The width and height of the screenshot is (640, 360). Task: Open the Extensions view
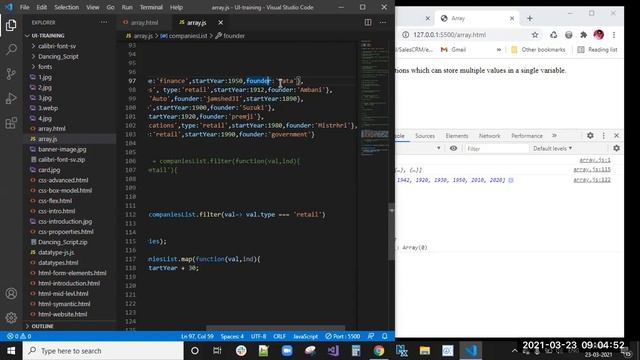pyautogui.click(x=11, y=123)
